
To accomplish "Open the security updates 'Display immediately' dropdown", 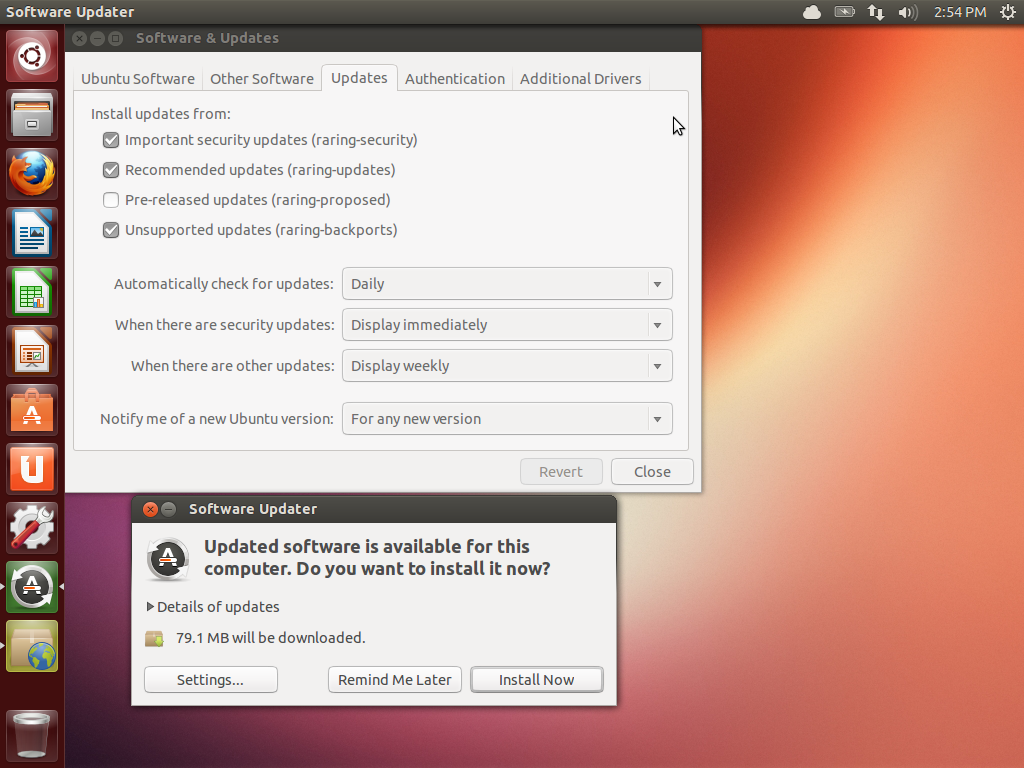I will [507, 325].
